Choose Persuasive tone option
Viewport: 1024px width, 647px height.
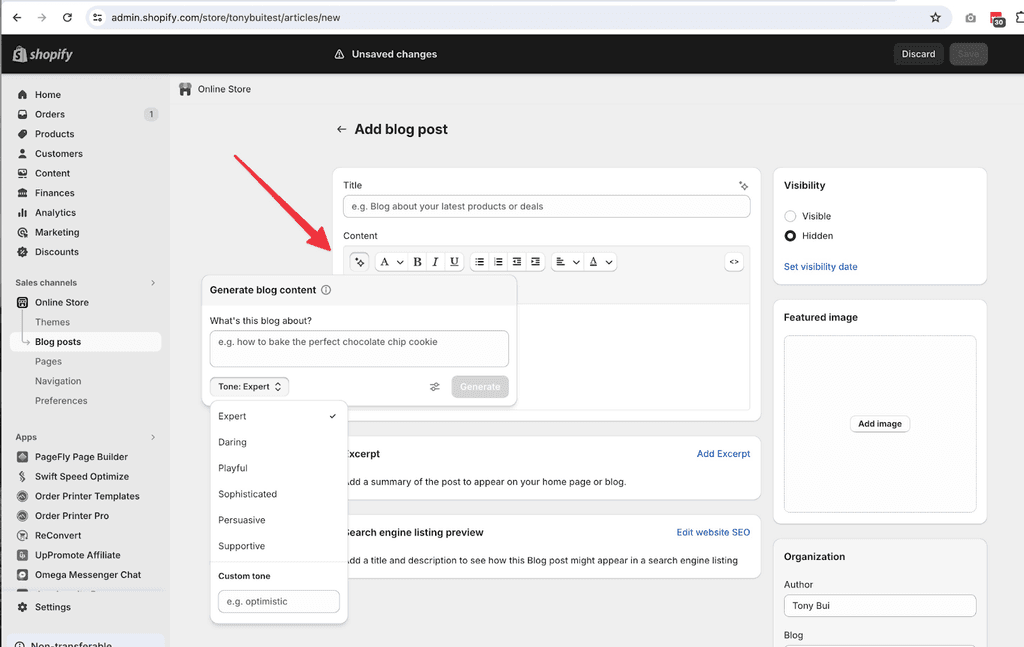pyautogui.click(x=278, y=520)
